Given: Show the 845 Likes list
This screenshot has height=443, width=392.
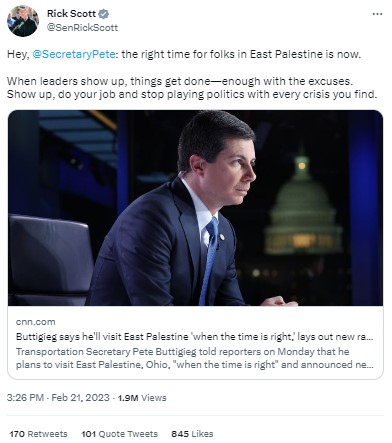Looking at the screenshot, I should coord(192,434).
